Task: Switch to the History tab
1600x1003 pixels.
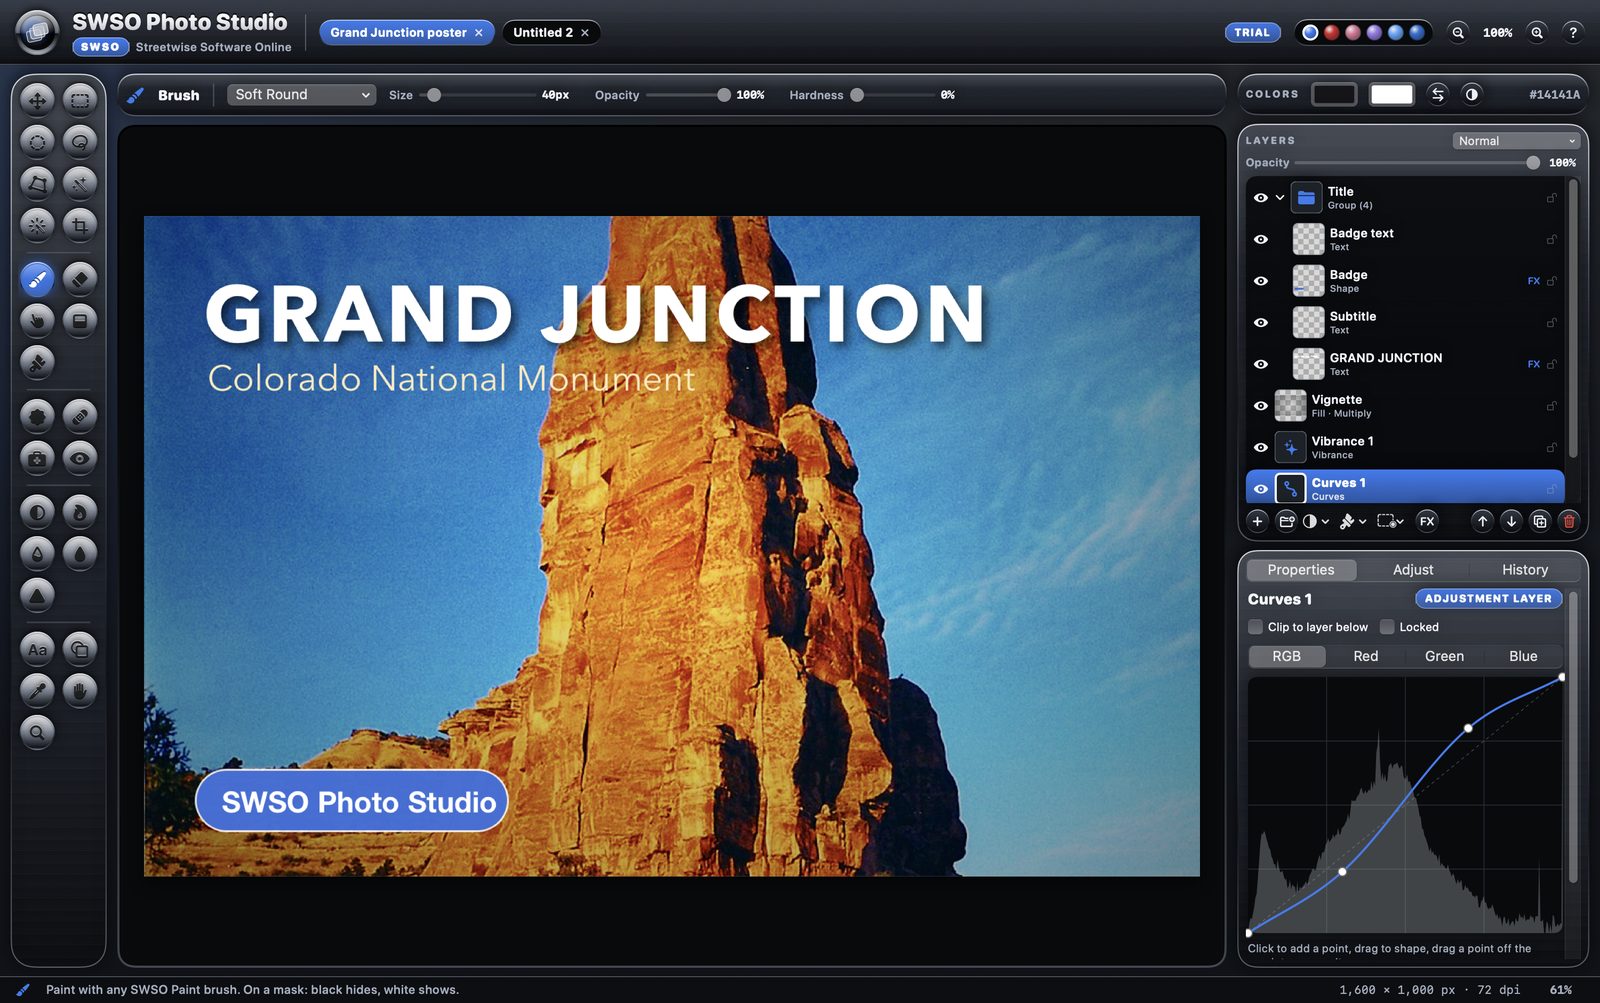Action: 1525,569
